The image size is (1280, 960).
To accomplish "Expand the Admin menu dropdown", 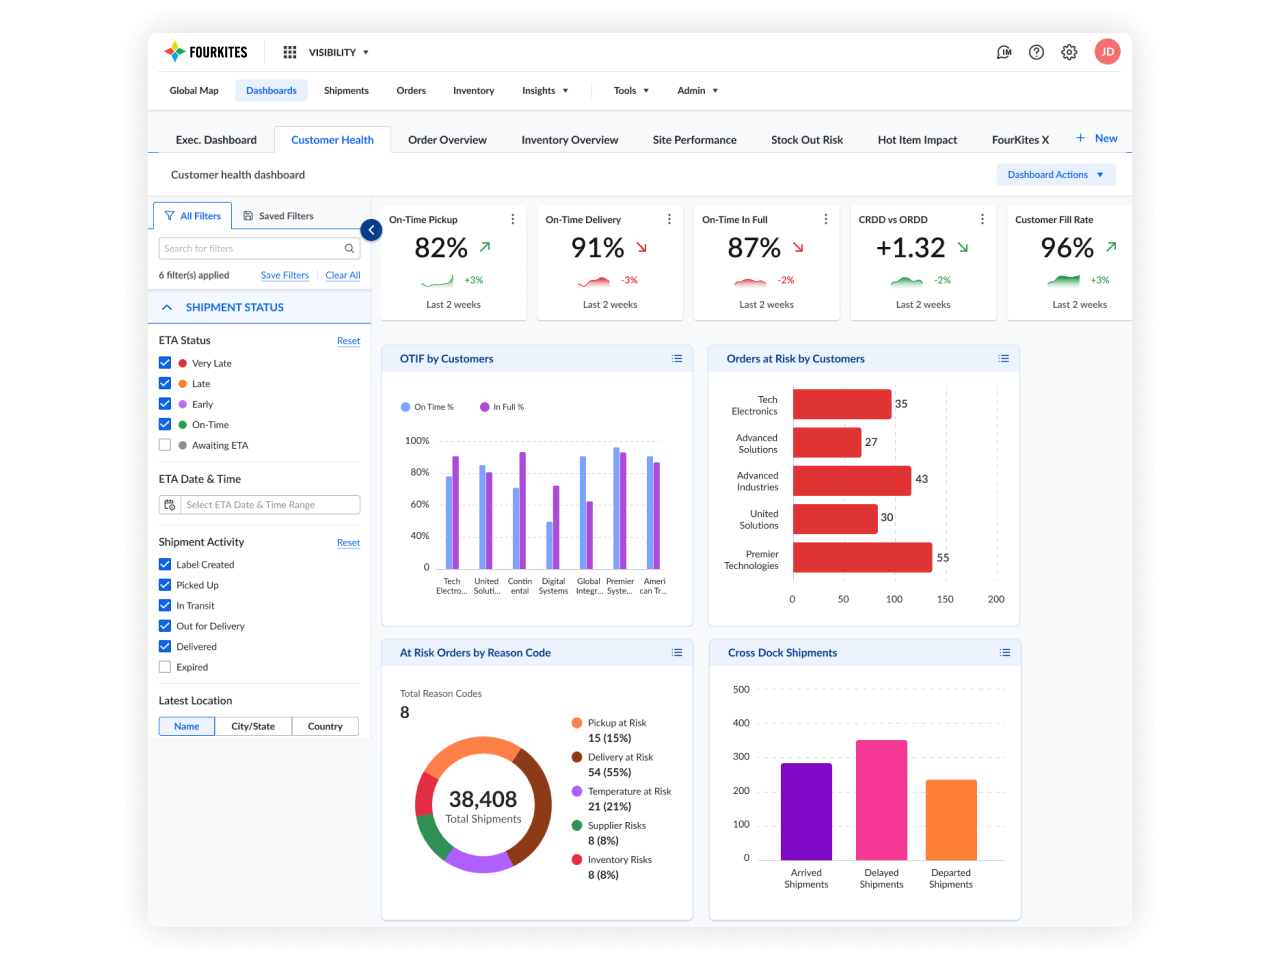I will pyautogui.click(x=697, y=90).
